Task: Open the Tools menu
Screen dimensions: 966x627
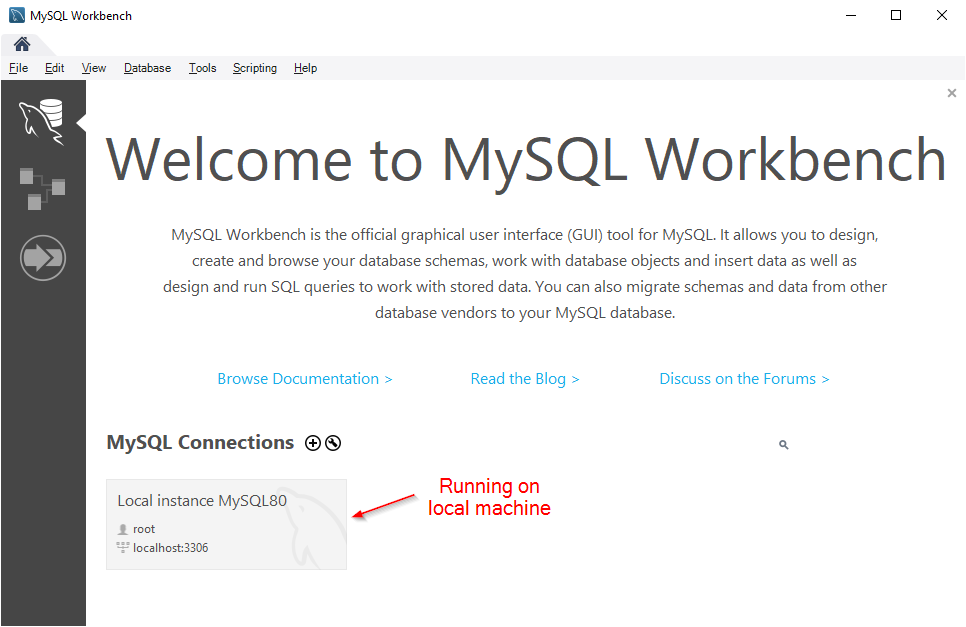Action: (202, 68)
